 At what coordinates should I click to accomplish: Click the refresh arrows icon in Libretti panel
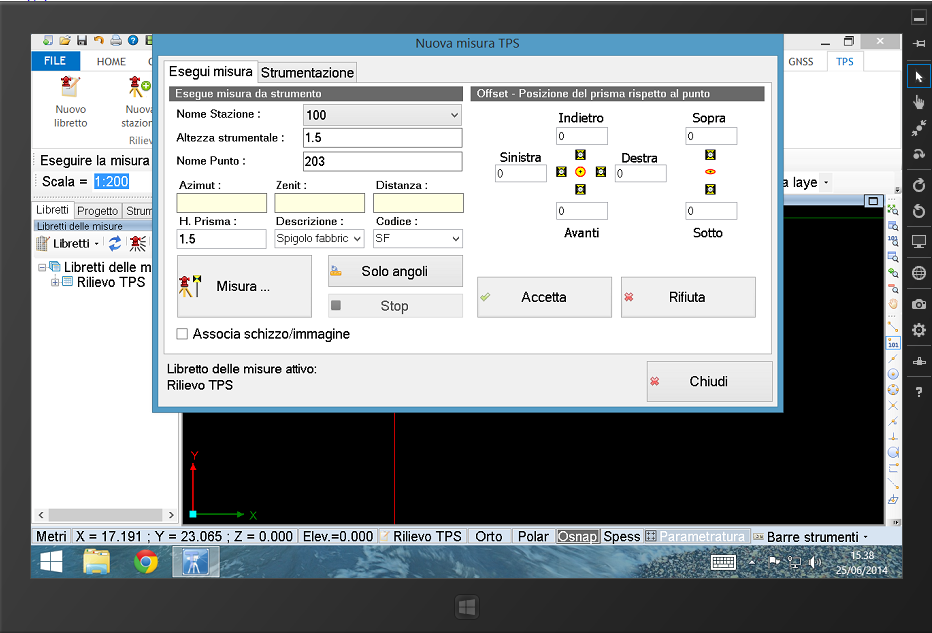(115, 243)
